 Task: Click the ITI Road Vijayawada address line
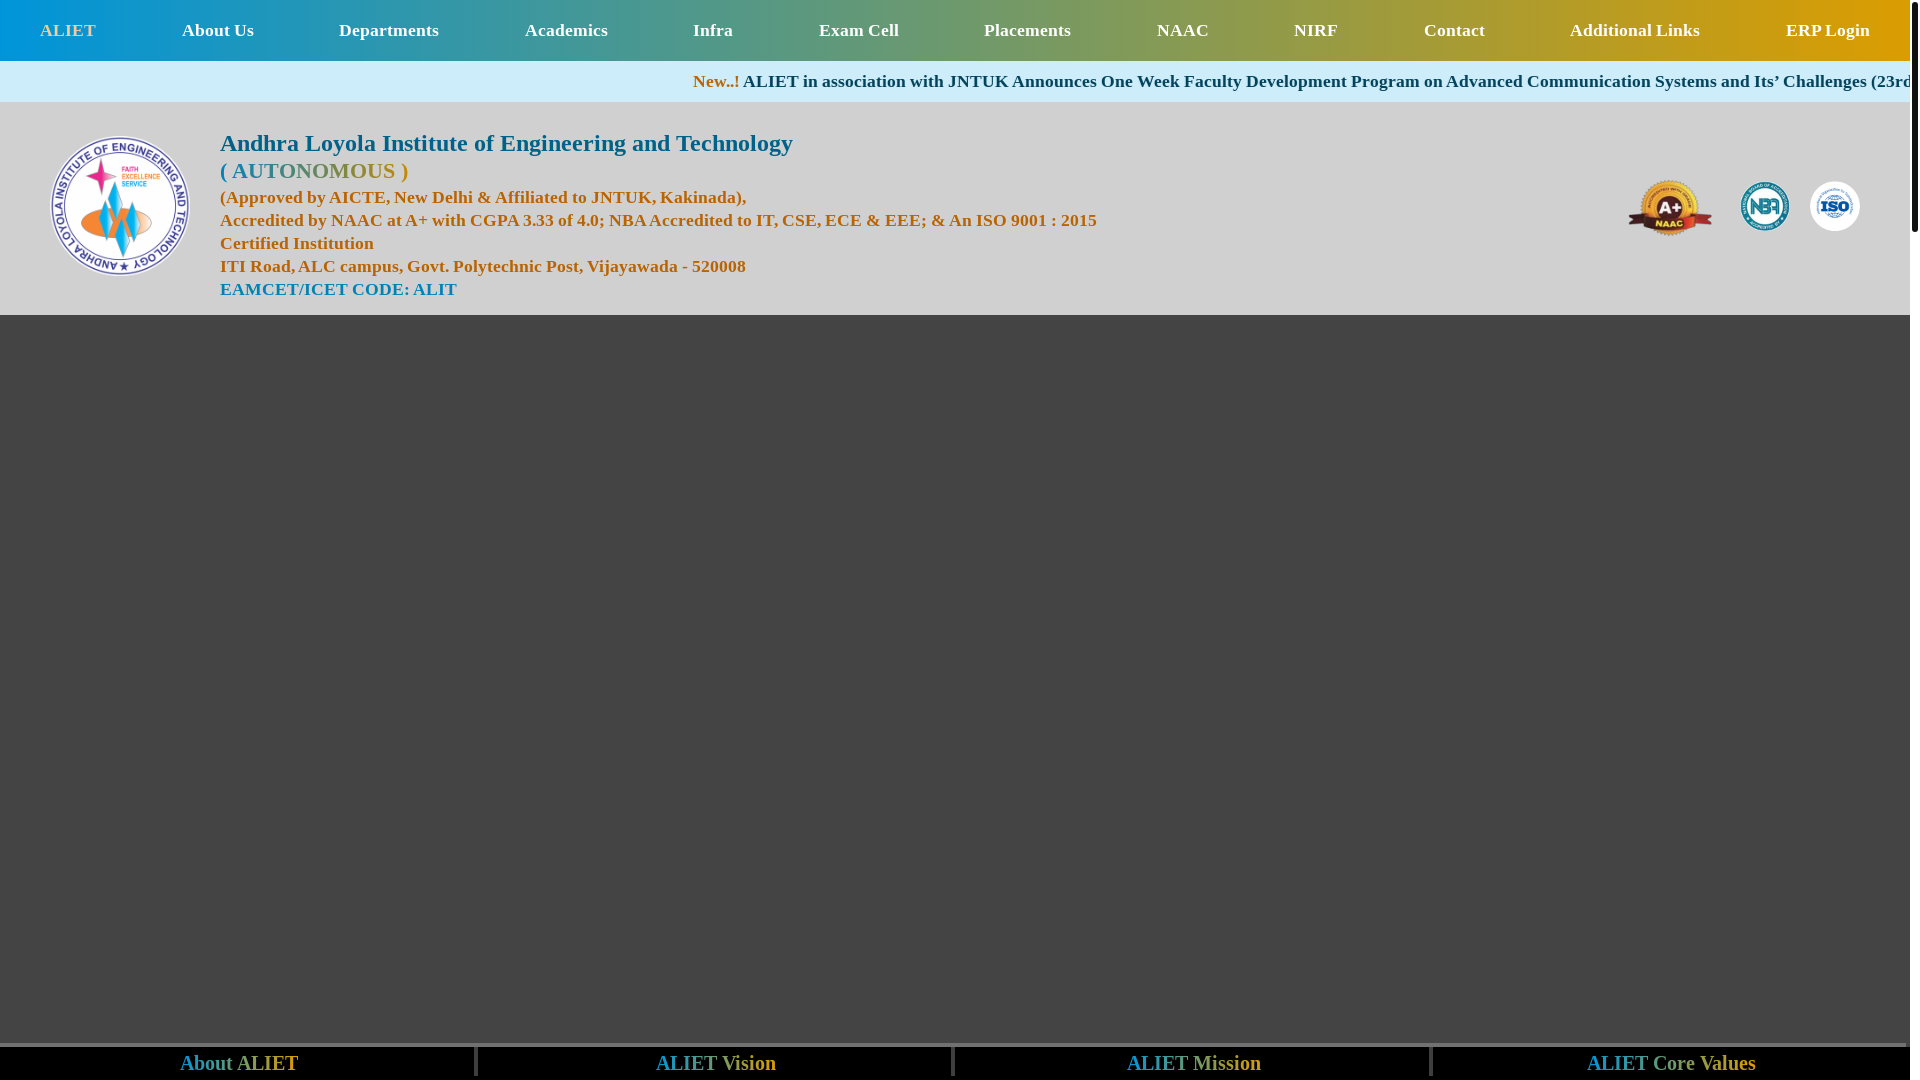coord(483,266)
